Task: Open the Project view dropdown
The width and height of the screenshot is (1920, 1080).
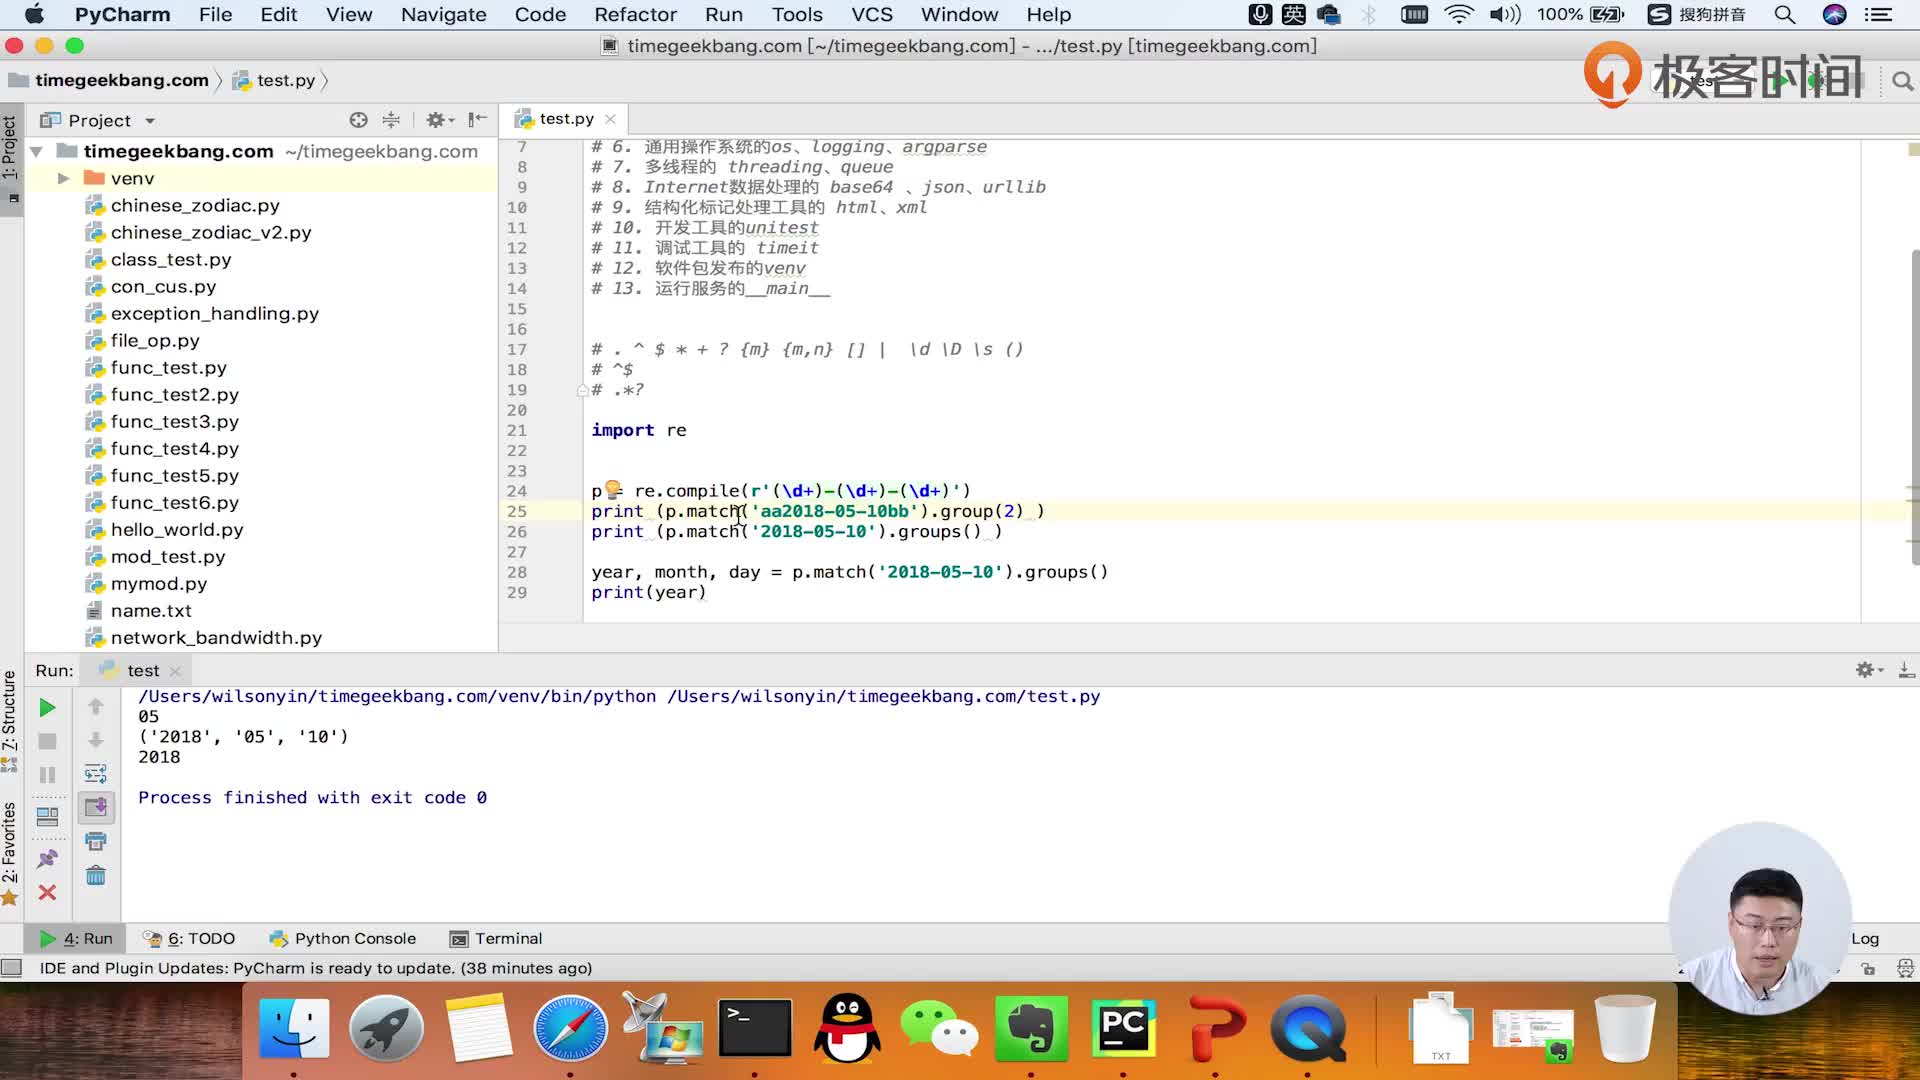Action: (x=150, y=121)
